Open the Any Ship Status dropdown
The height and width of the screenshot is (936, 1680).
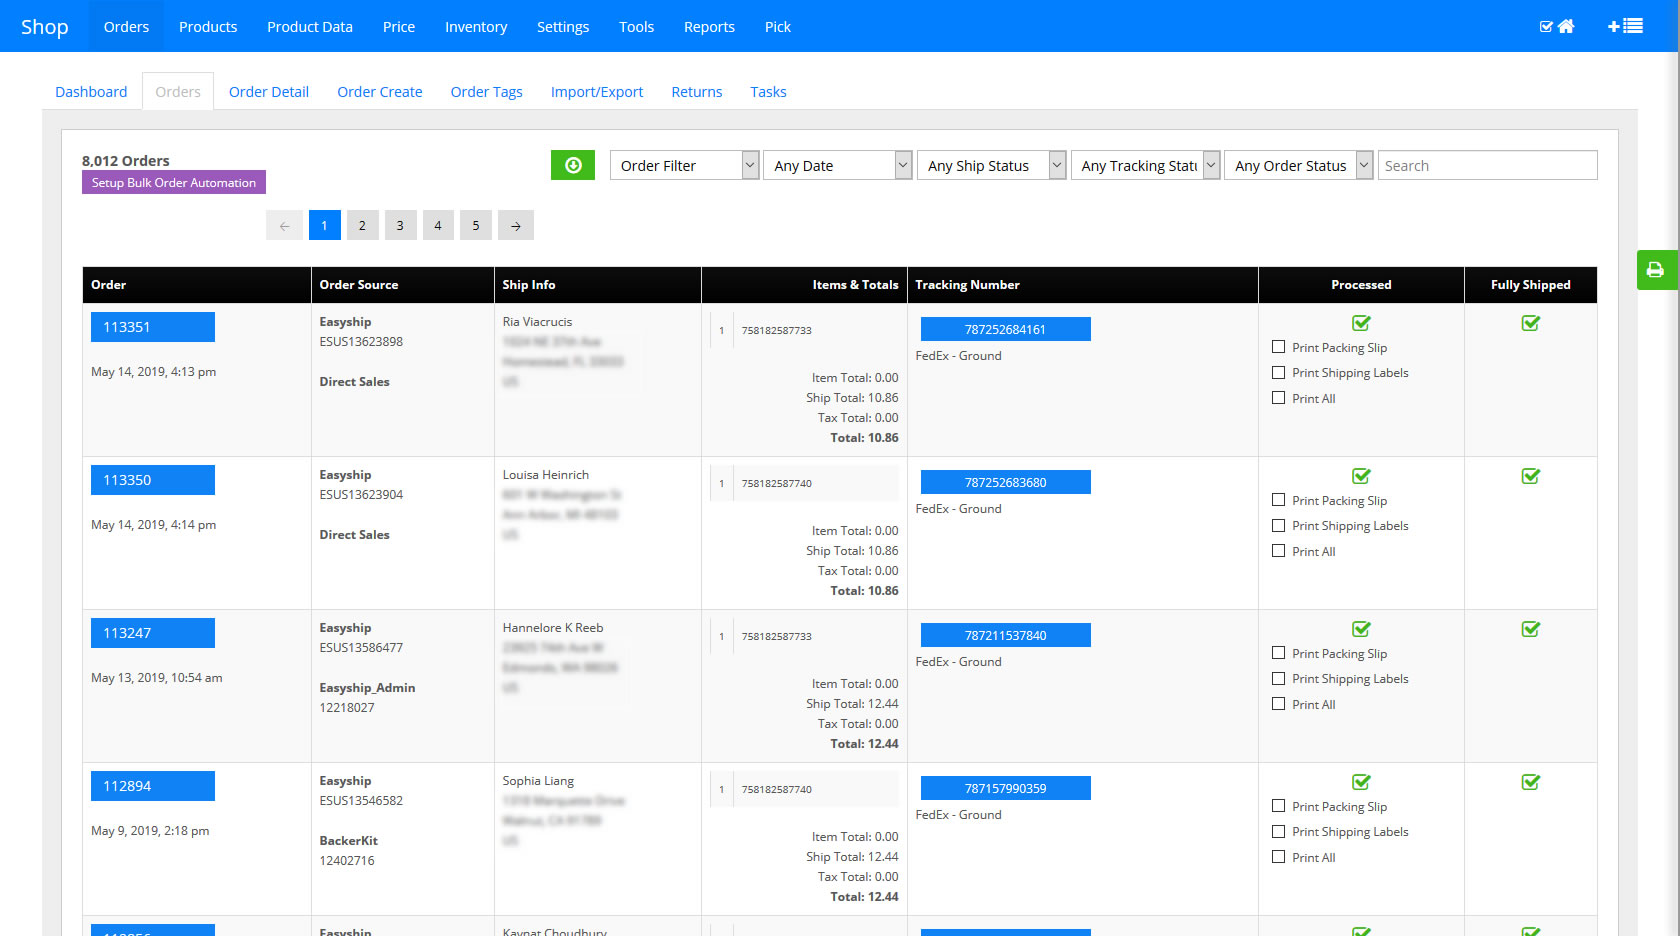pos(991,165)
